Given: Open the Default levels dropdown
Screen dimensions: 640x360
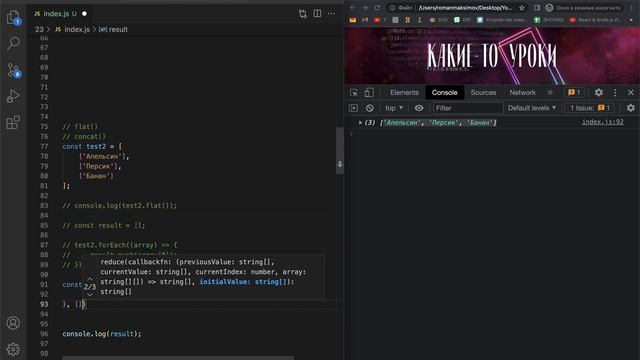Looking at the screenshot, I should click(x=531, y=108).
